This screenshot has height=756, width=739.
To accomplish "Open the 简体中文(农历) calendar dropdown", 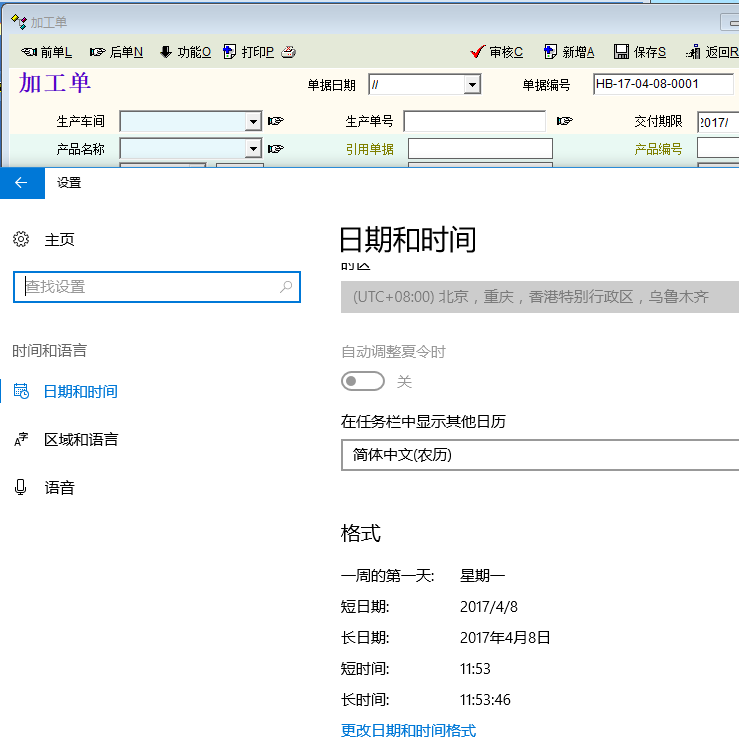I will pos(540,455).
